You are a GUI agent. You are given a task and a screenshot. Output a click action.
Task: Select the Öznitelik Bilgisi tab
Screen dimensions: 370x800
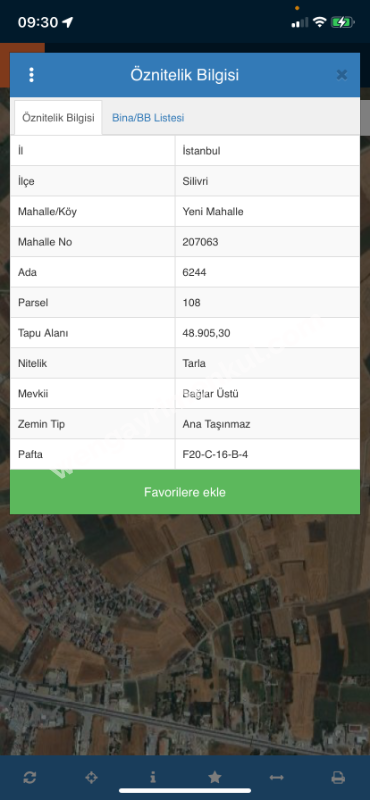(x=58, y=118)
